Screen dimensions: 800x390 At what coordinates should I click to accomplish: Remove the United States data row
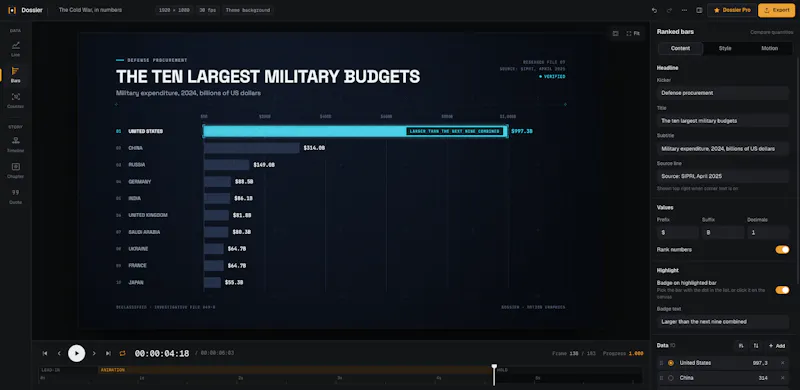[783, 363]
